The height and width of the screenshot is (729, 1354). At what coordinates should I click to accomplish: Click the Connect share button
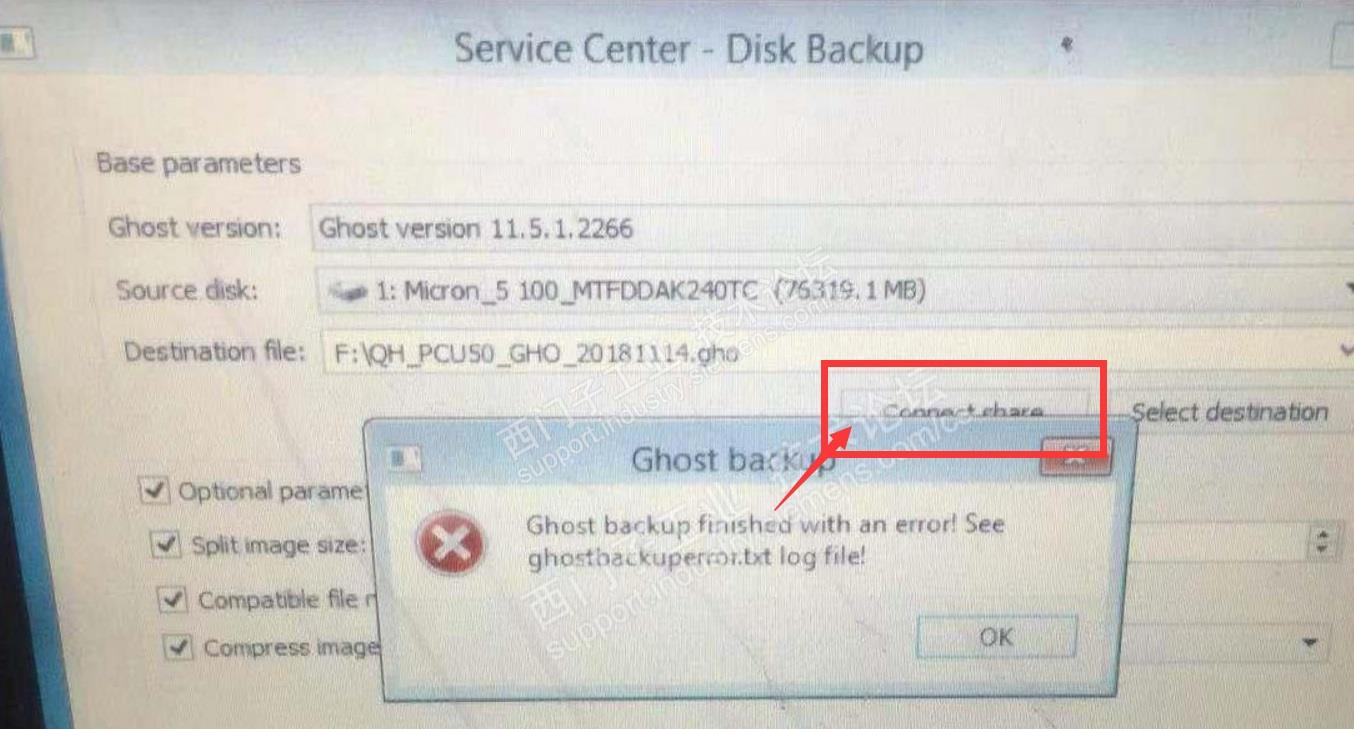[x=964, y=411]
